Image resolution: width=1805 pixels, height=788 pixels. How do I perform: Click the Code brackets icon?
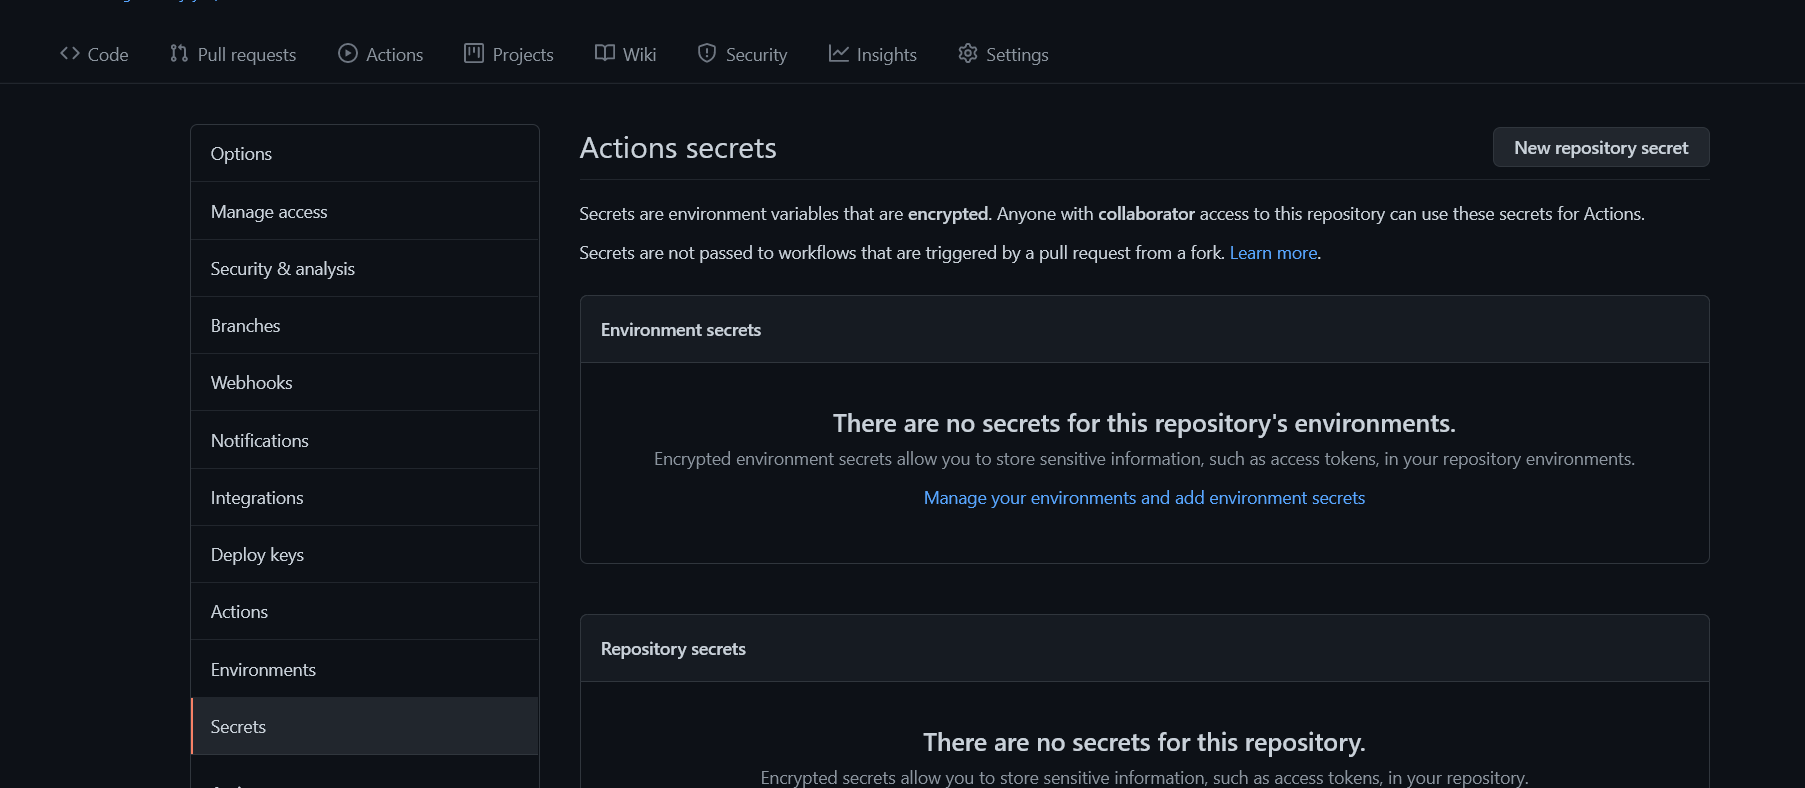pyautogui.click(x=70, y=53)
